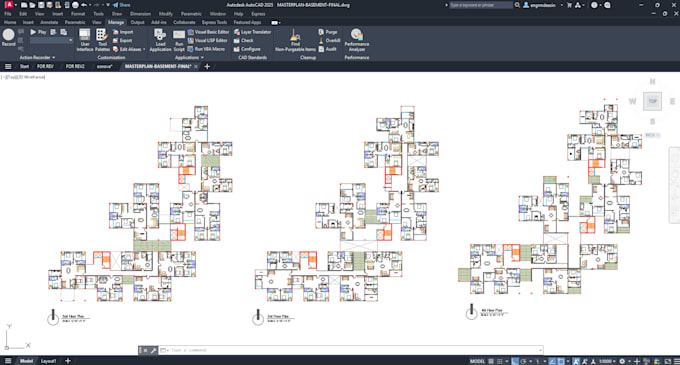
Task: Open the Dimension menu
Action: pos(141,14)
